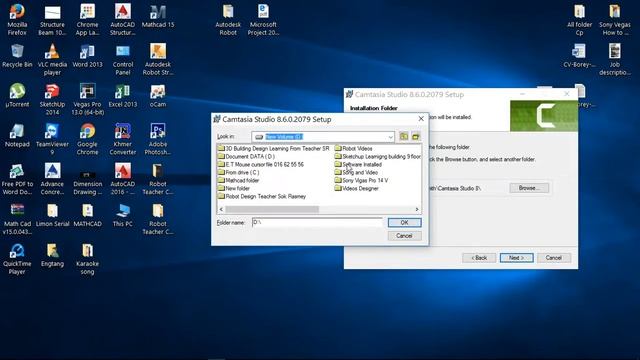Open the Recycle Bin

click(x=17, y=56)
